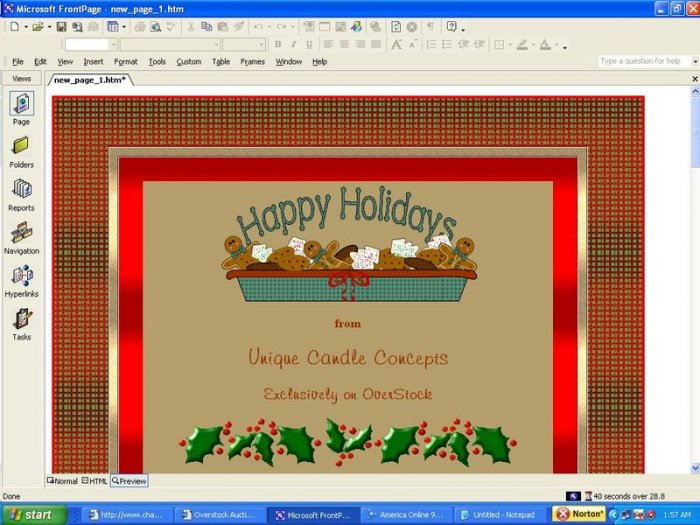This screenshot has height=525, width=700.
Task: Click the Format Painter brush icon
Action: coord(238,27)
